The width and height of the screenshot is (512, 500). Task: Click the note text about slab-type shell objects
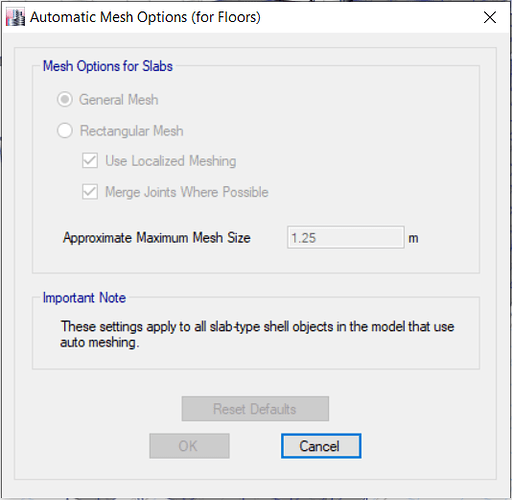pyautogui.click(x=257, y=334)
